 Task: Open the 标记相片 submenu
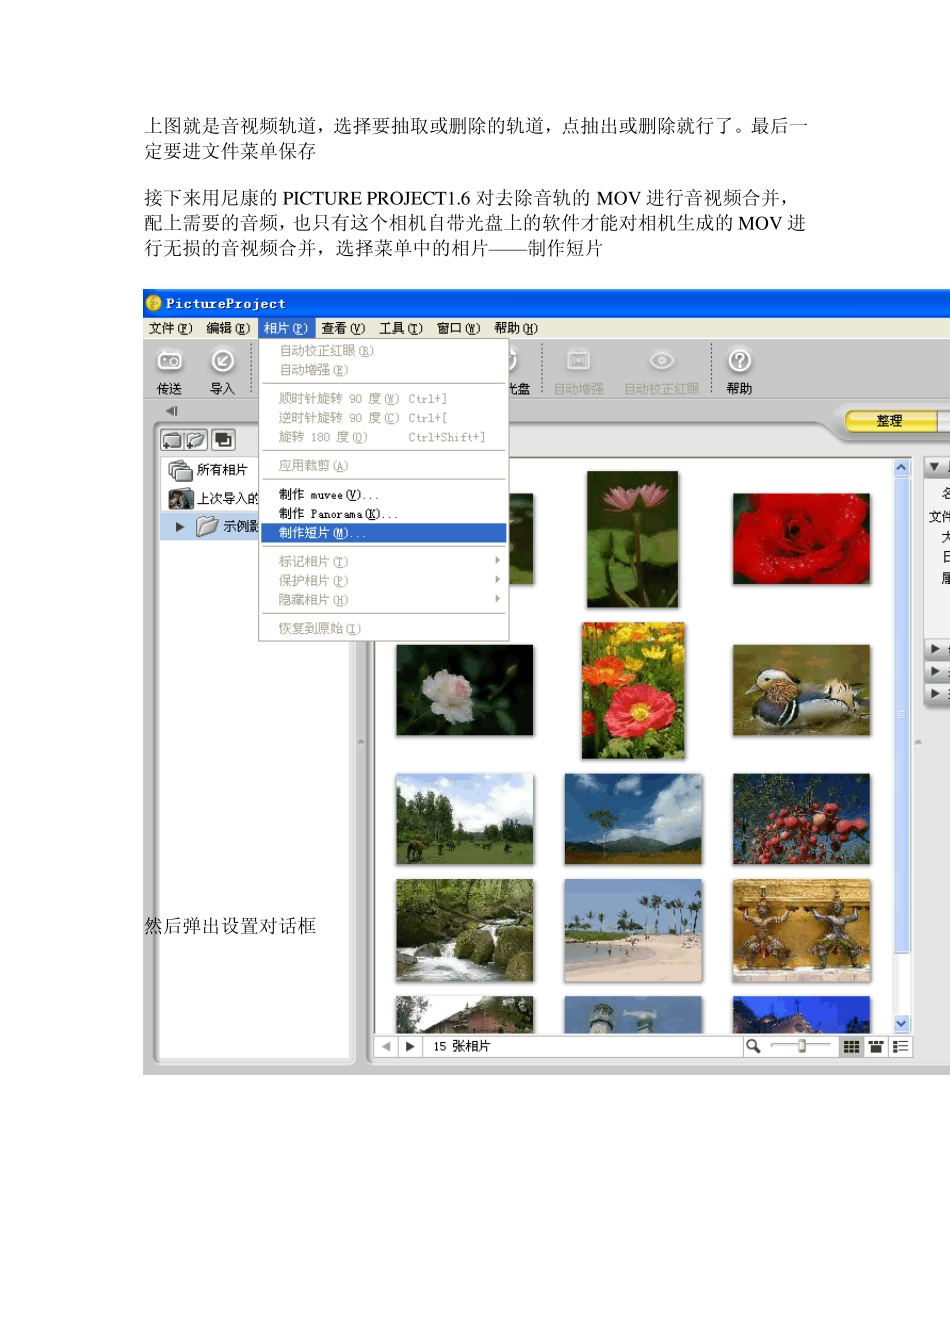pyautogui.click(x=384, y=561)
